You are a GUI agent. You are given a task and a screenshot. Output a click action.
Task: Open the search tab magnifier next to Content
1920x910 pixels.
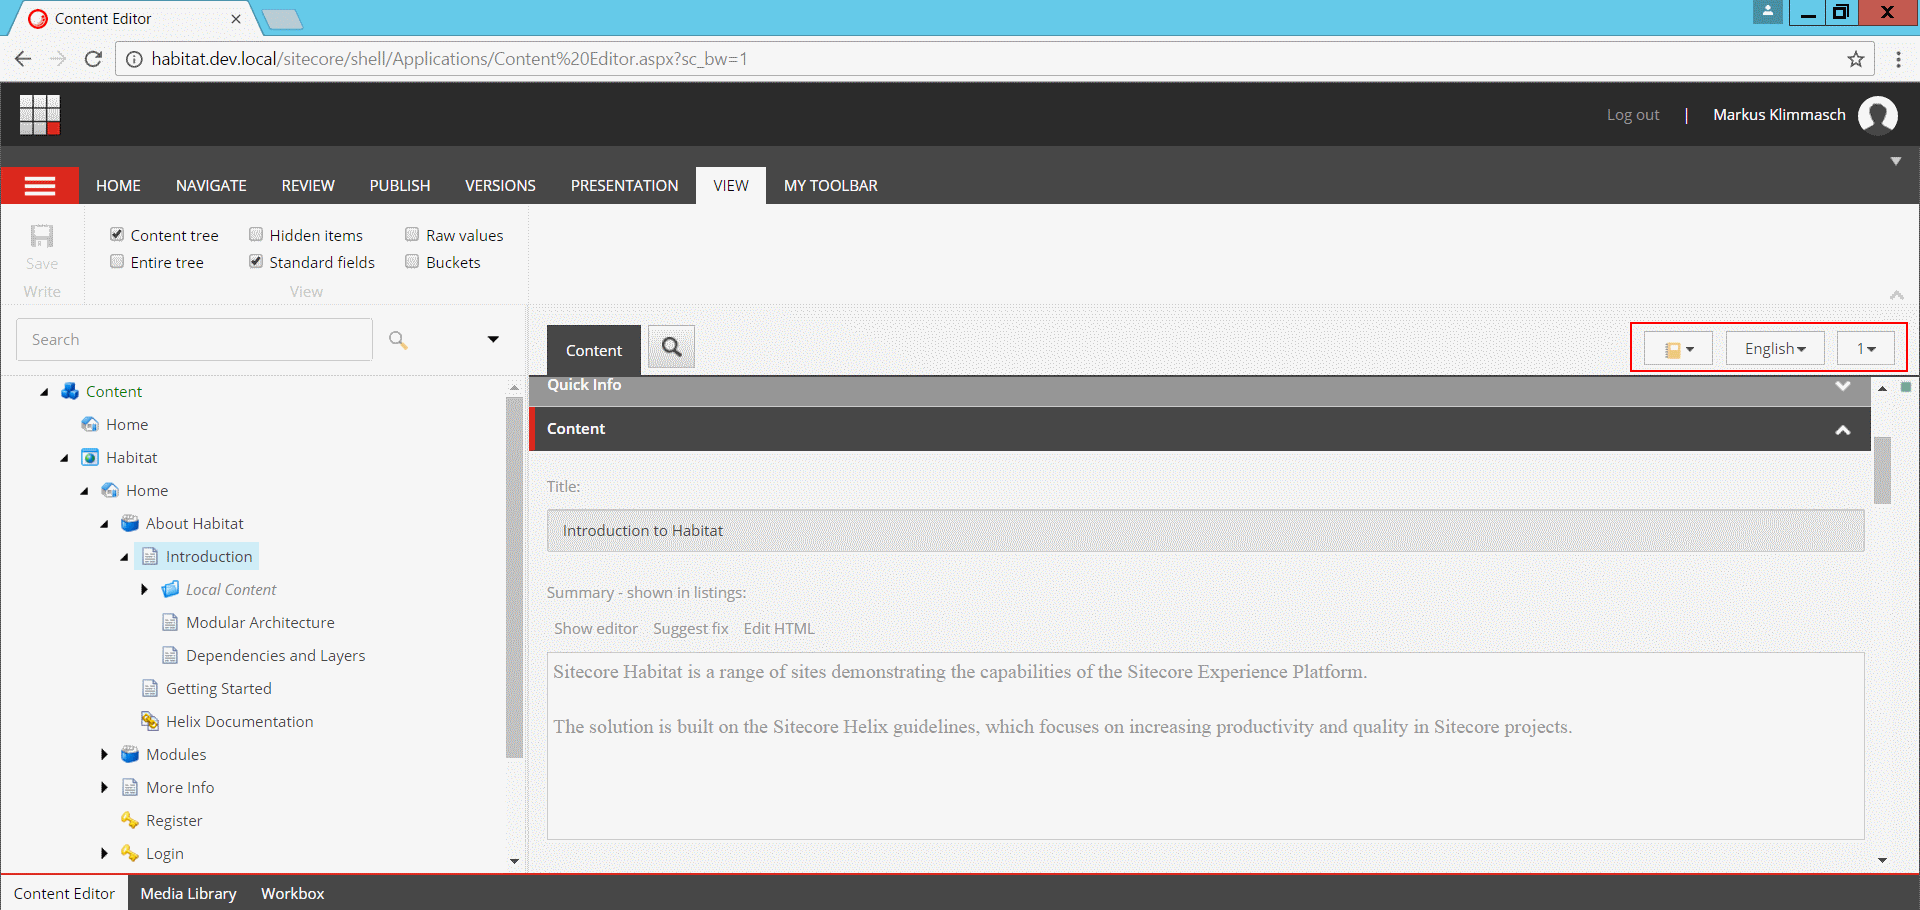[x=672, y=347]
